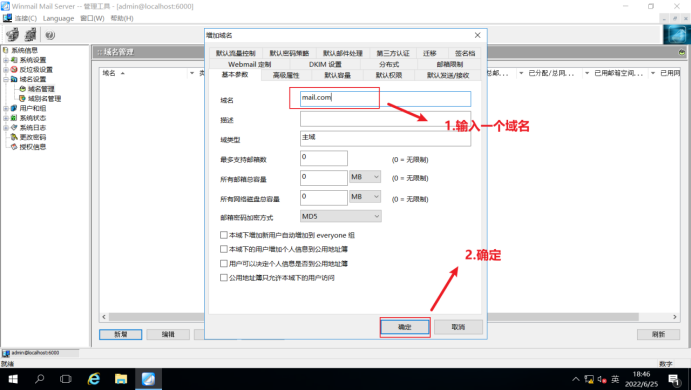Click the 系统设置 tree icon
The height and width of the screenshot is (390, 691).
(x=14, y=60)
